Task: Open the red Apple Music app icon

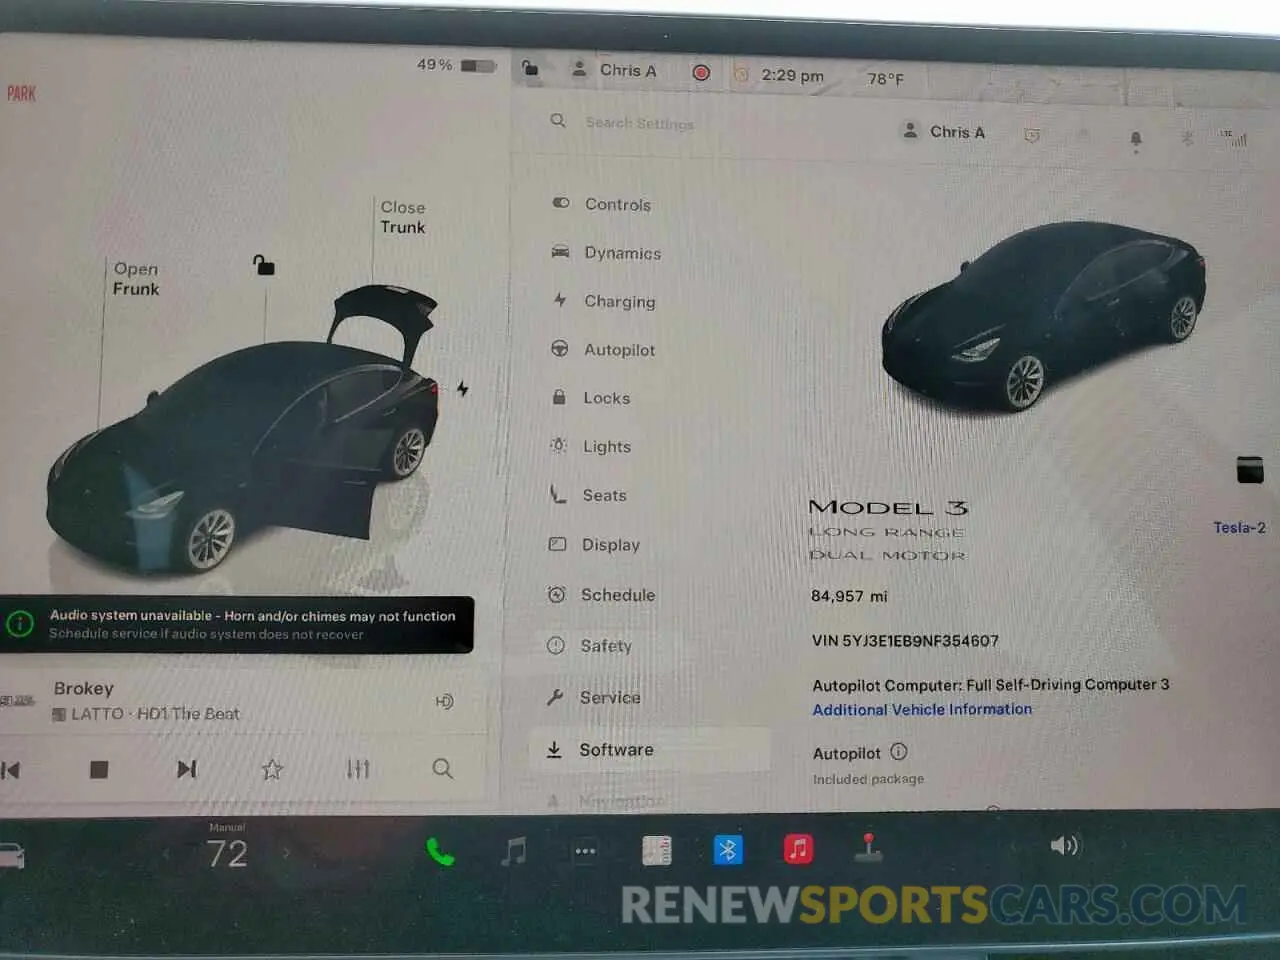Action: pyautogui.click(x=798, y=849)
